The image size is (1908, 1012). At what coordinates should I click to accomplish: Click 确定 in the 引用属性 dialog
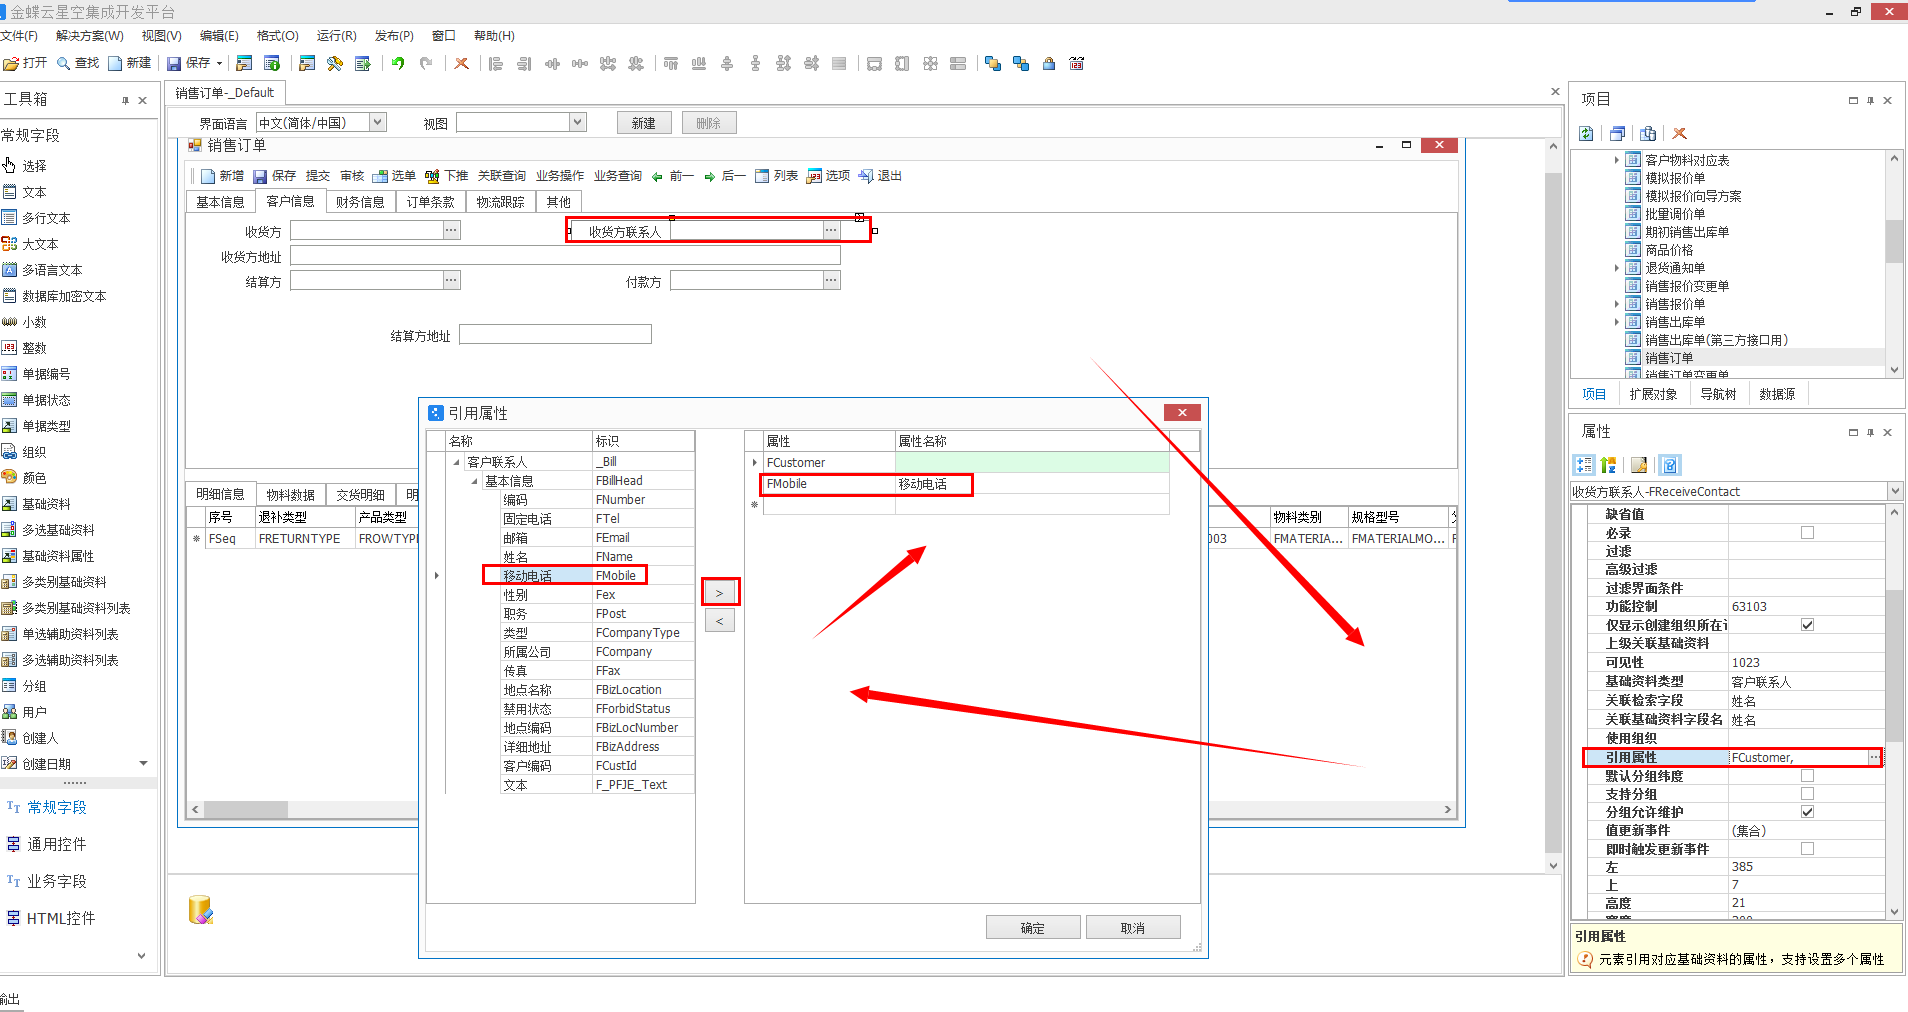1033,928
